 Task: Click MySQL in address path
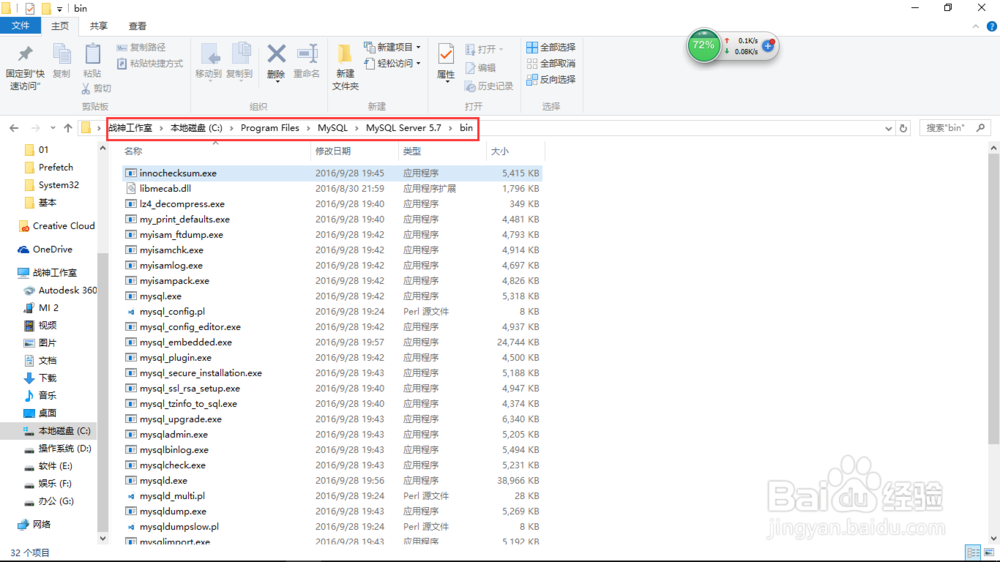tap(332, 128)
